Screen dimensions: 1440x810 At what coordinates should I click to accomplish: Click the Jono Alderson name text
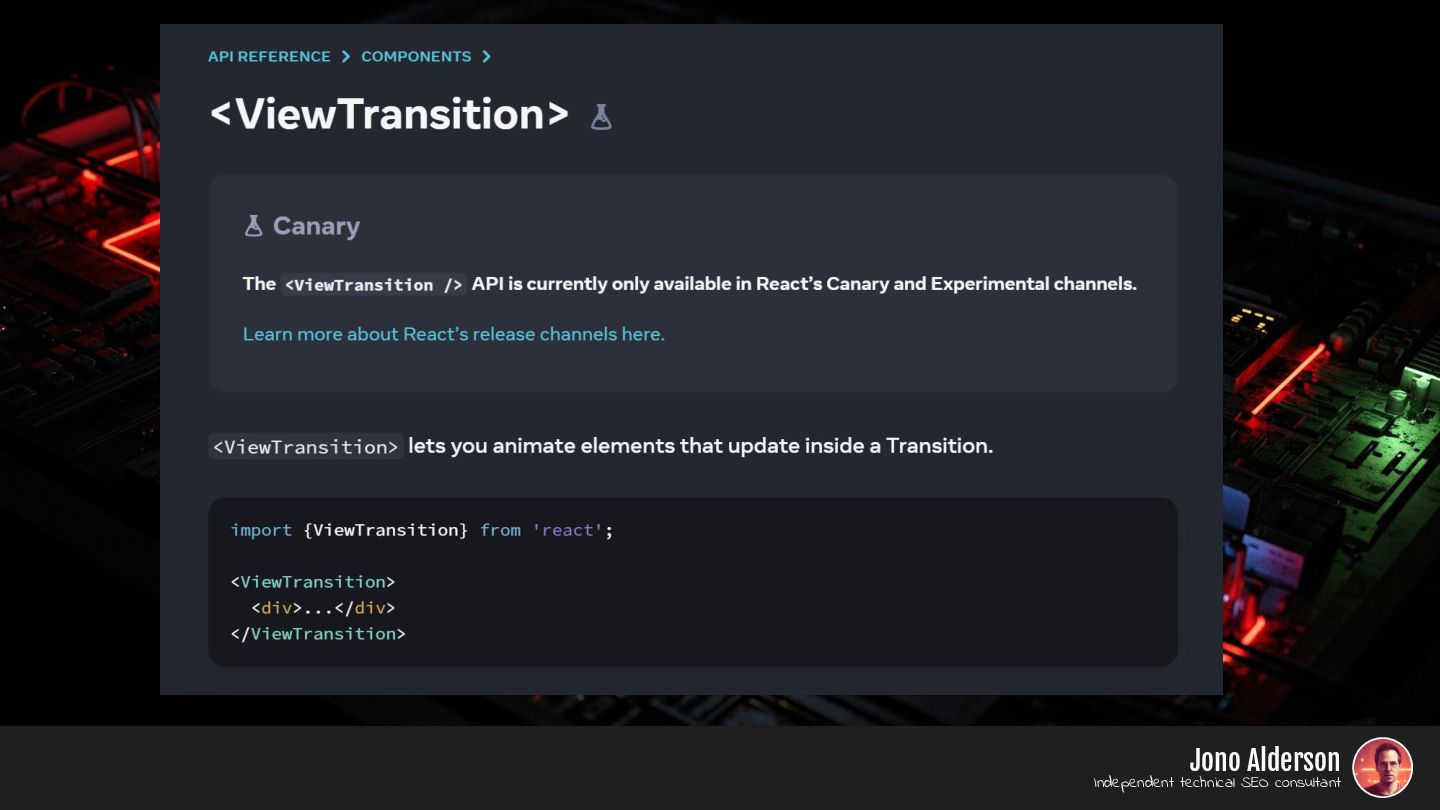point(1264,759)
